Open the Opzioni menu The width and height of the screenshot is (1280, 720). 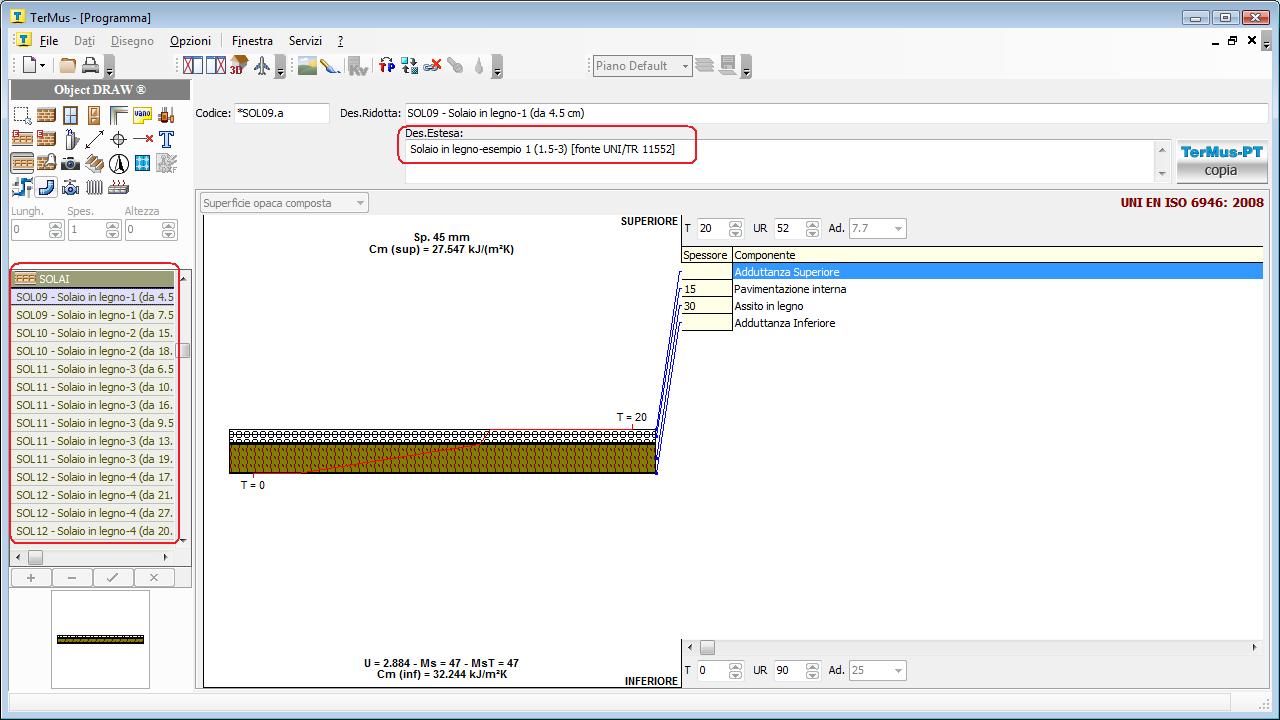coord(190,41)
